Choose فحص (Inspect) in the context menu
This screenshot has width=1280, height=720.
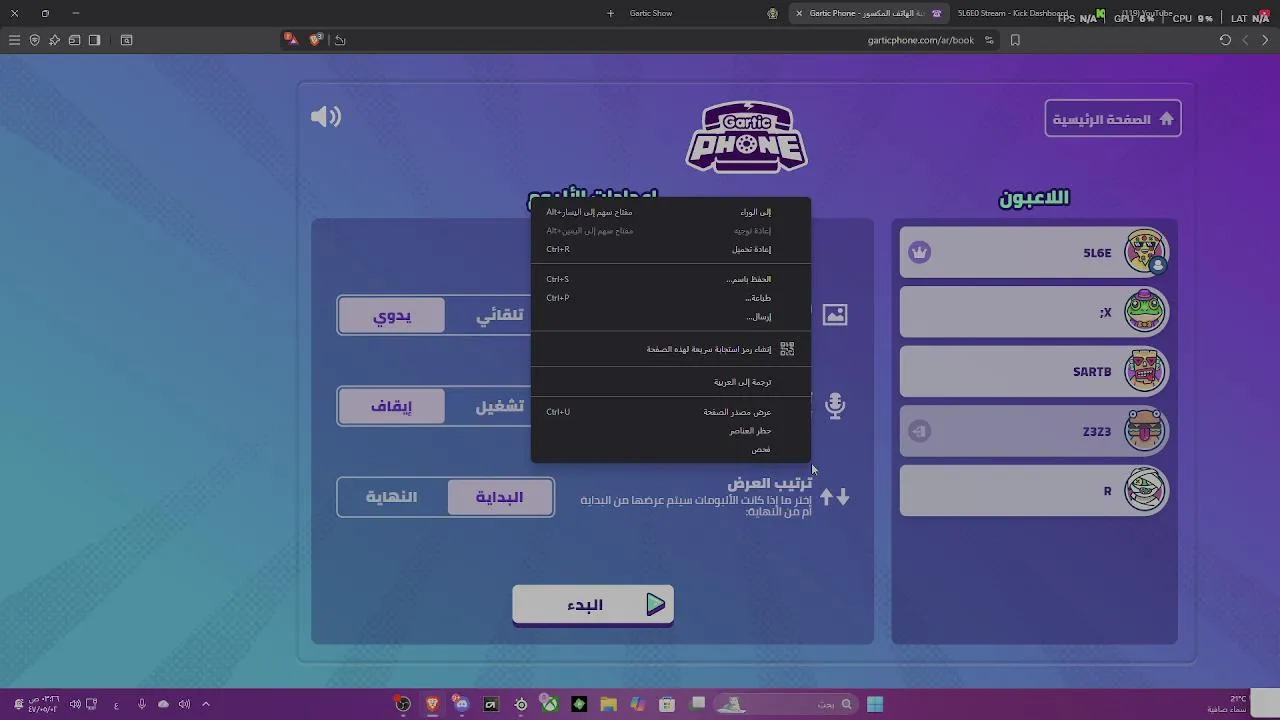[670, 449]
